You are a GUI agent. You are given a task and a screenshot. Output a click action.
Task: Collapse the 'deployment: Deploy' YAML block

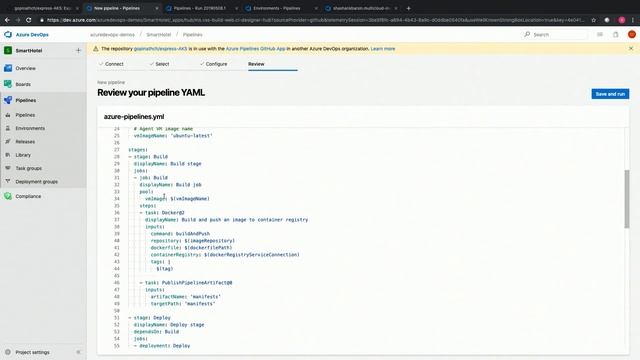[136, 346]
